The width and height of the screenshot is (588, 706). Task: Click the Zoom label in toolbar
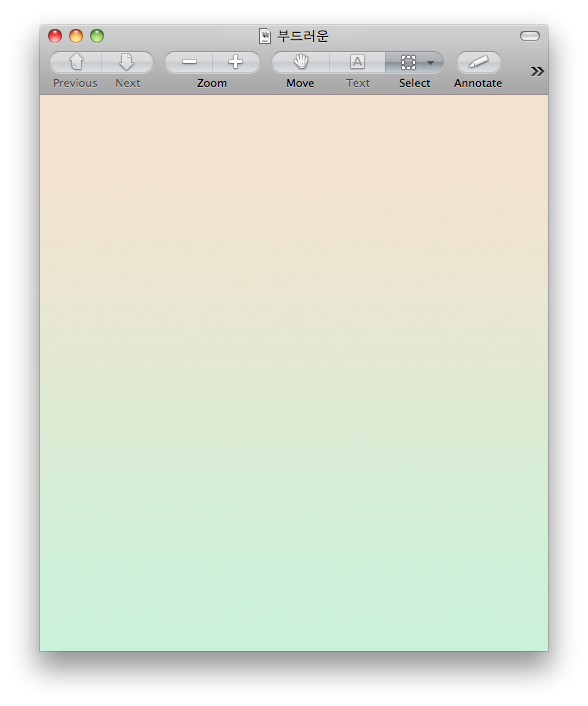point(212,83)
